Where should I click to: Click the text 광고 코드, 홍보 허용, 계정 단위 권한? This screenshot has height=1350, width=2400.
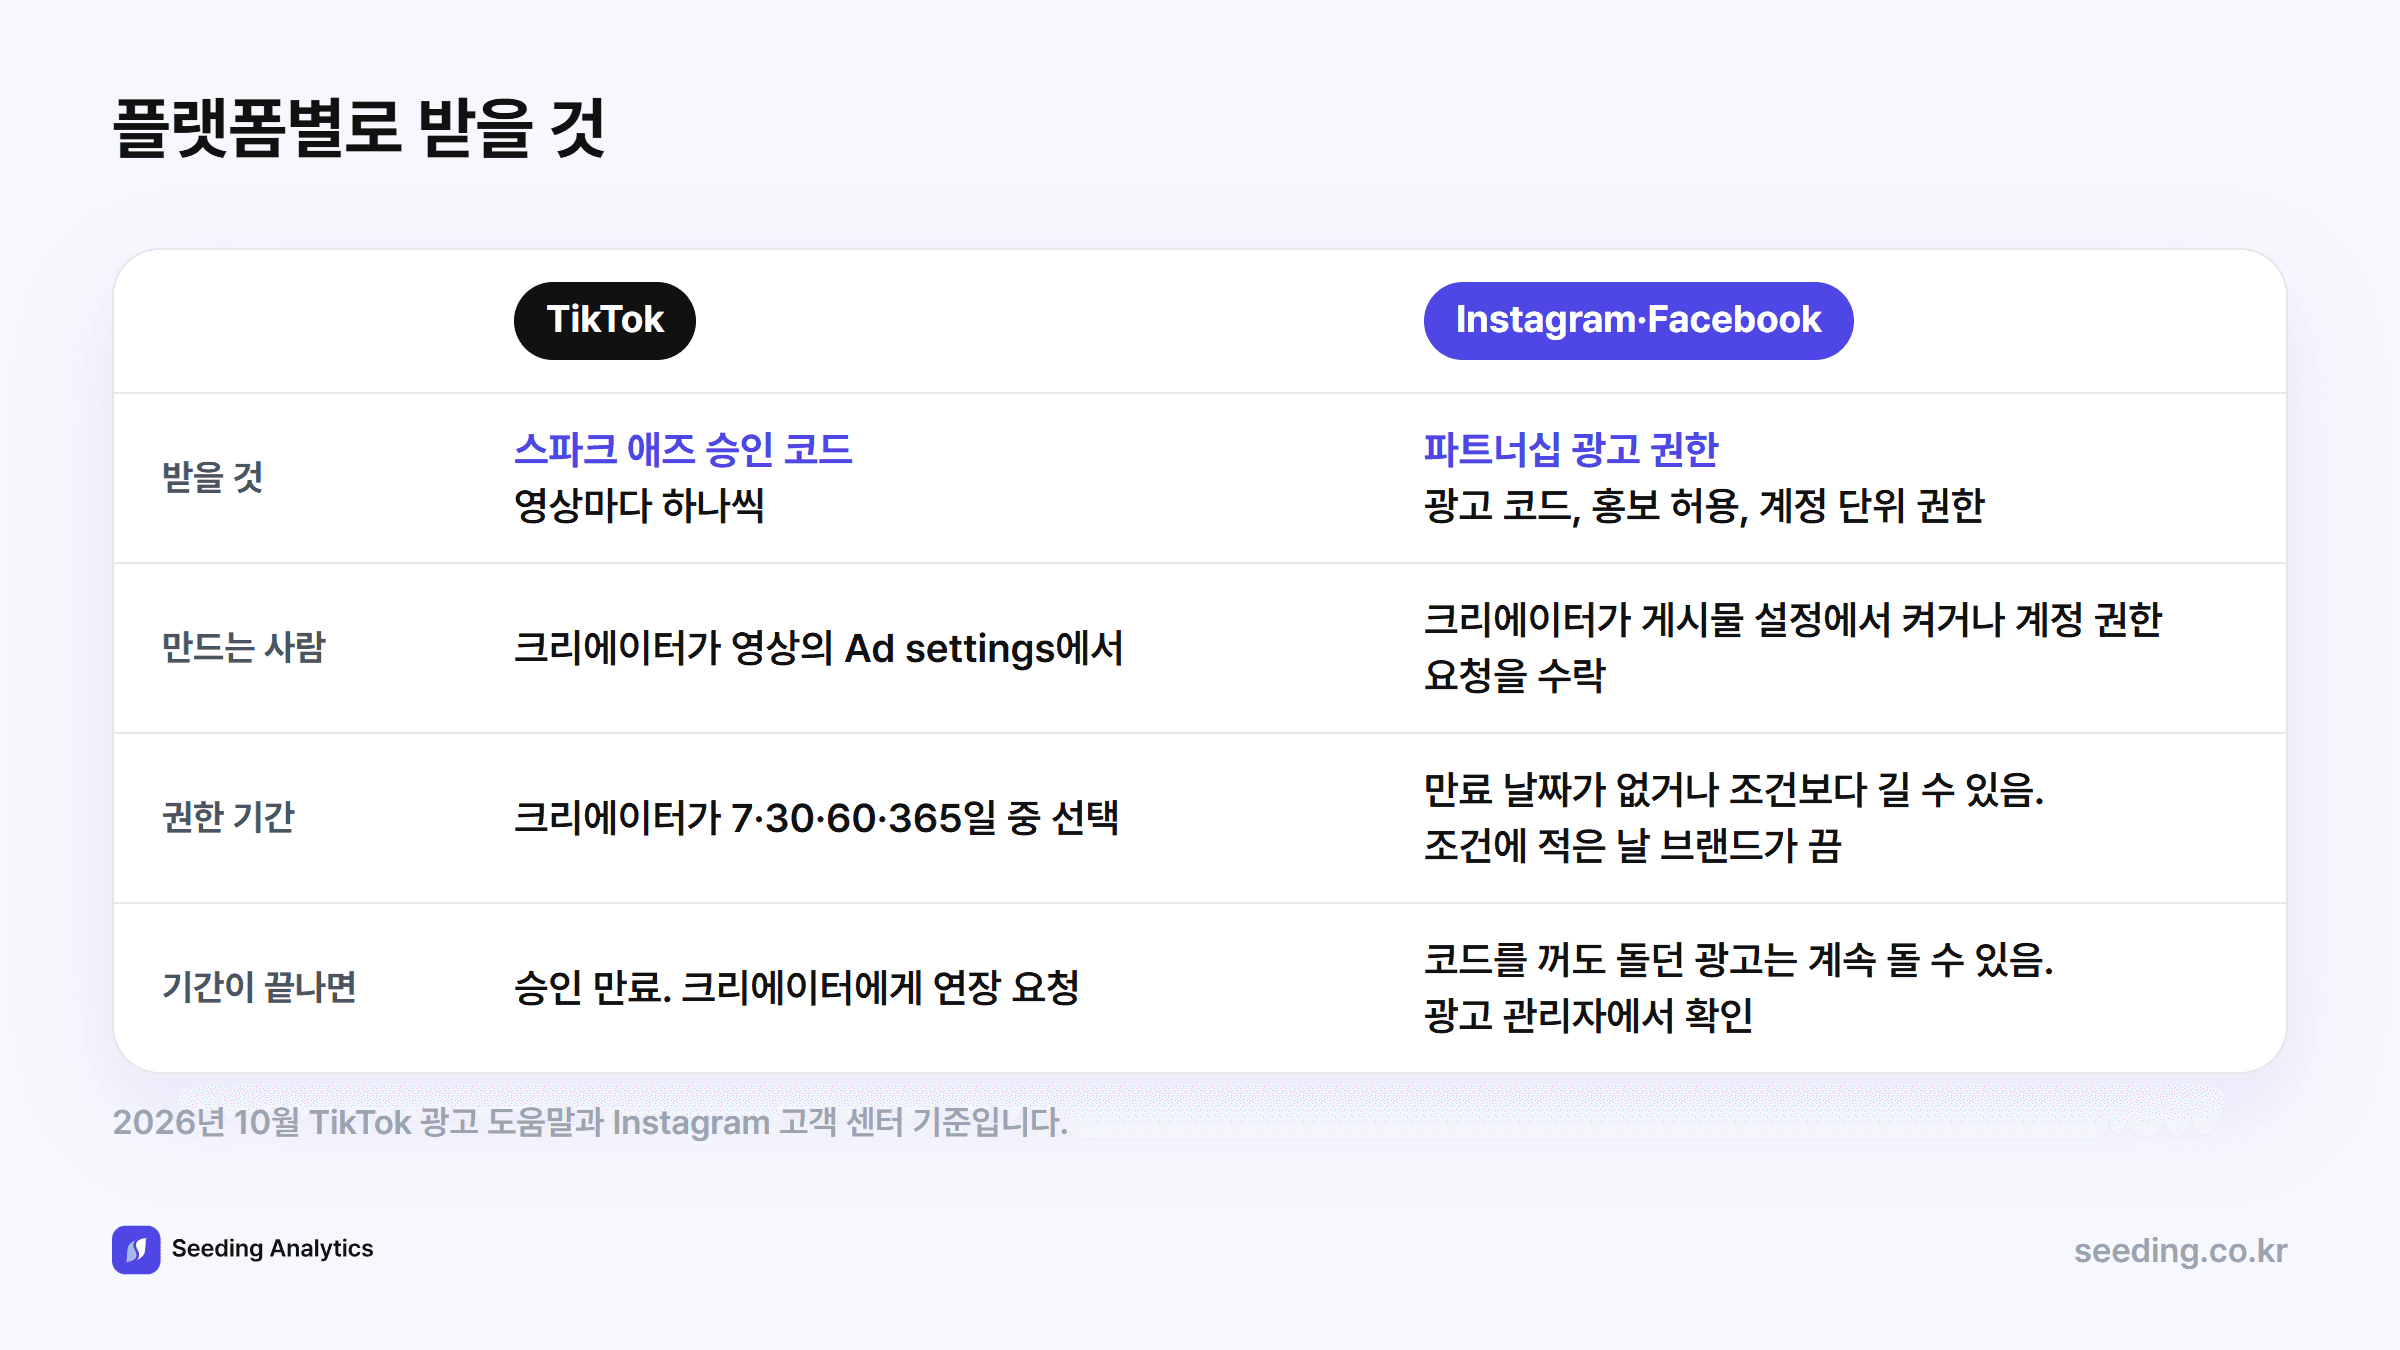tap(1705, 506)
